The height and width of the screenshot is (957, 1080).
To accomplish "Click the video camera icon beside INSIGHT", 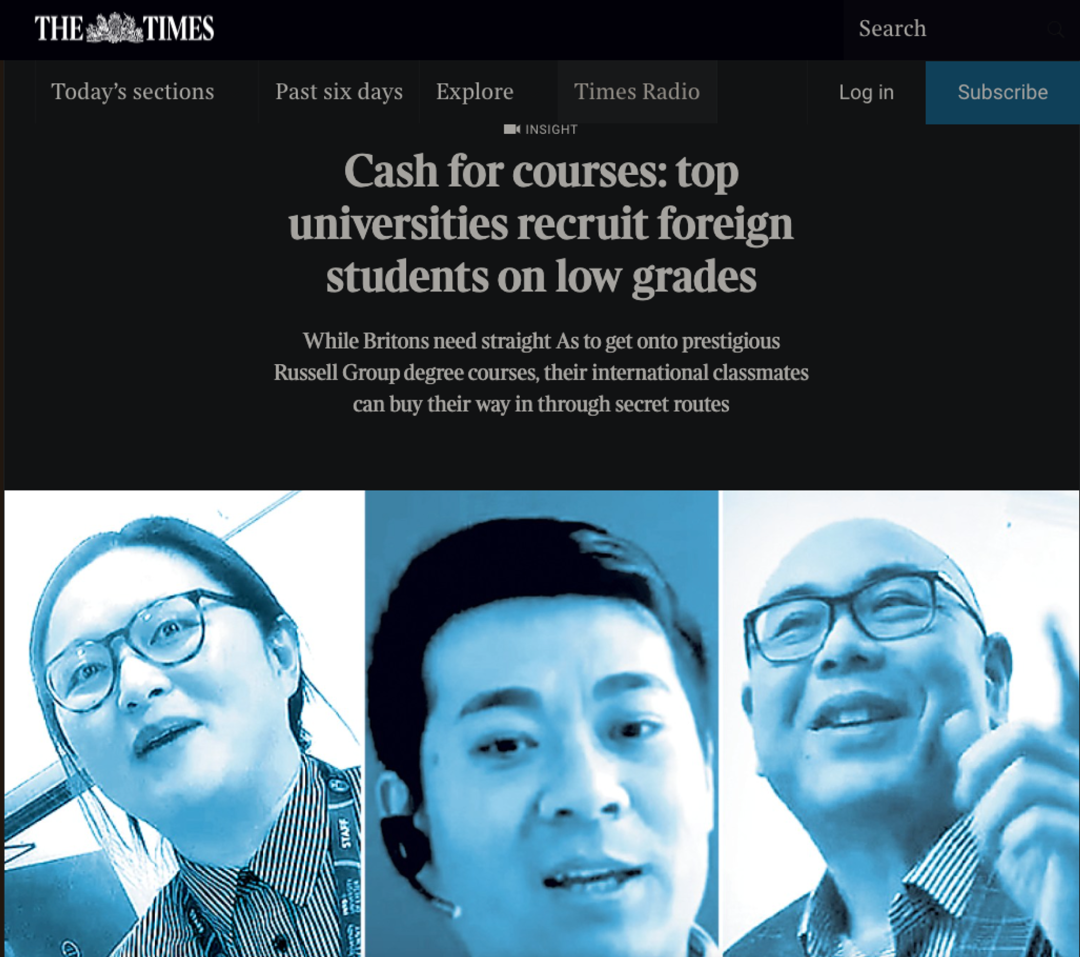I will pos(512,130).
